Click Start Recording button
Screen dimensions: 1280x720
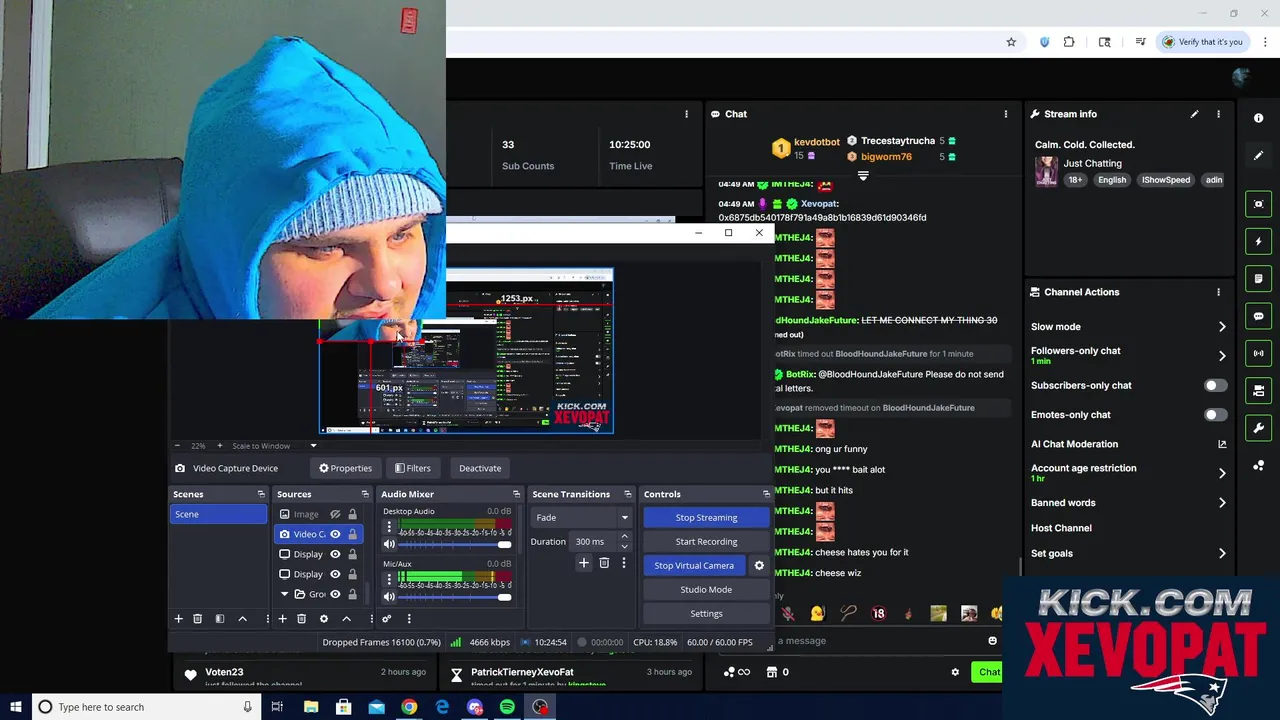pos(706,542)
